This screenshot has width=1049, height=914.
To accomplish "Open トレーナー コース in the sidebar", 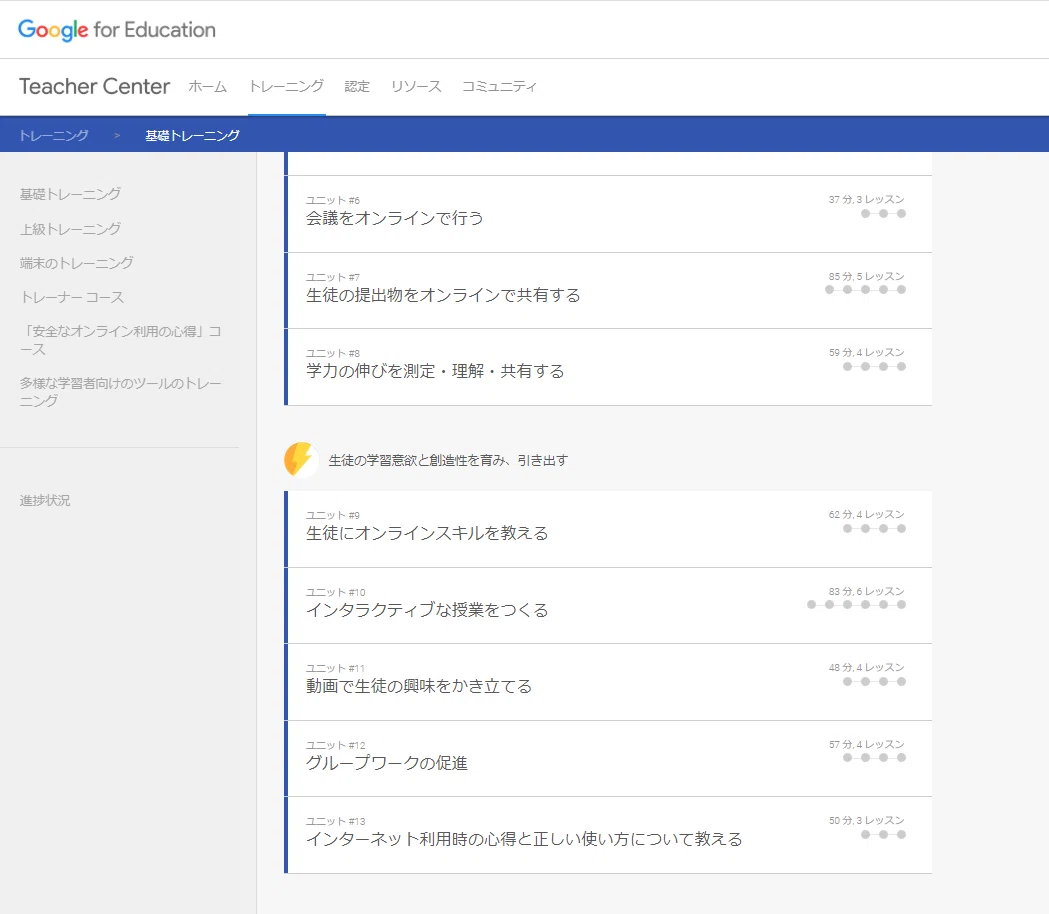I will point(72,297).
